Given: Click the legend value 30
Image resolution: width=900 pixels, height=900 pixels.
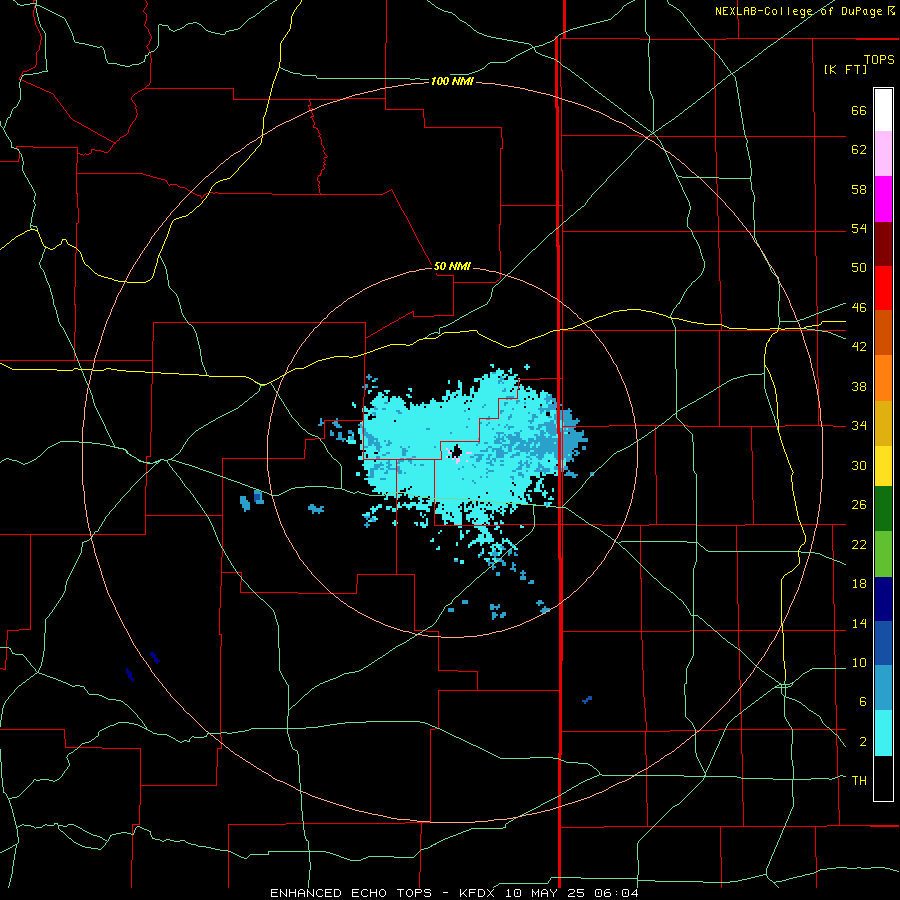Looking at the screenshot, I should tap(859, 465).
